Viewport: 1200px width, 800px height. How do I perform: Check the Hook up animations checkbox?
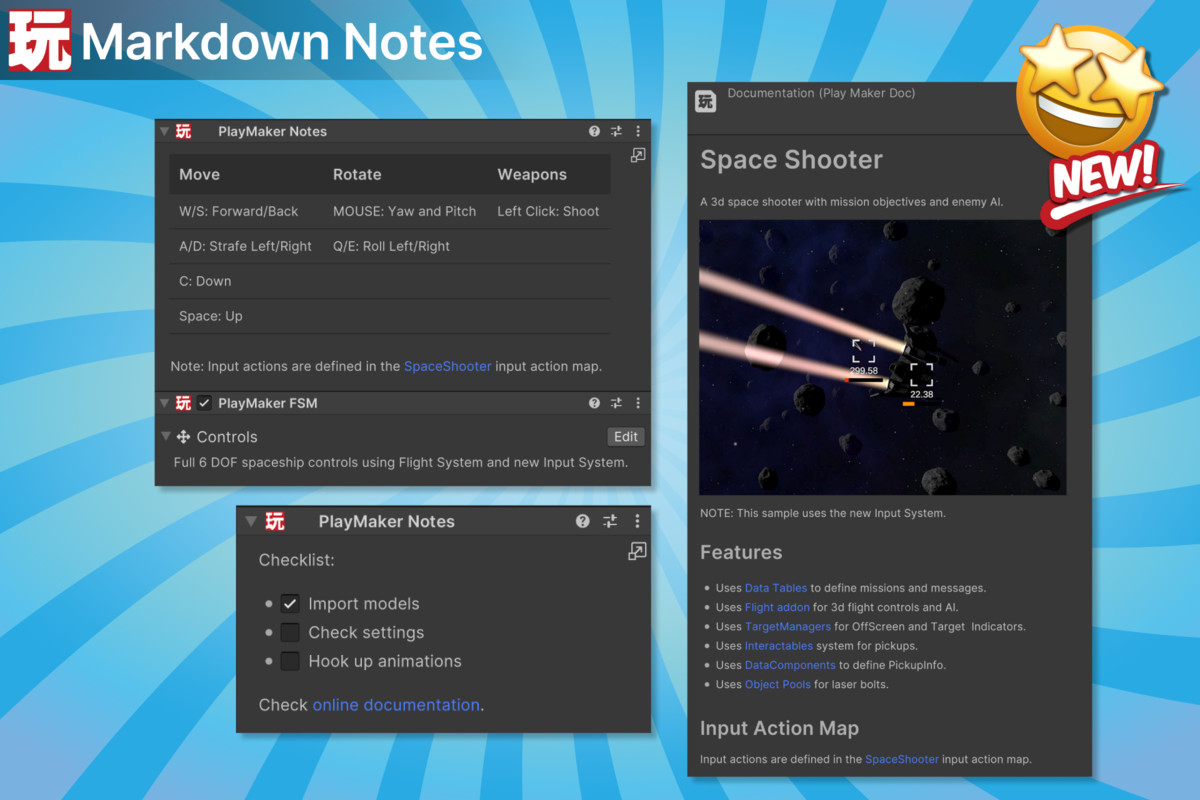[x=290, y=661]
